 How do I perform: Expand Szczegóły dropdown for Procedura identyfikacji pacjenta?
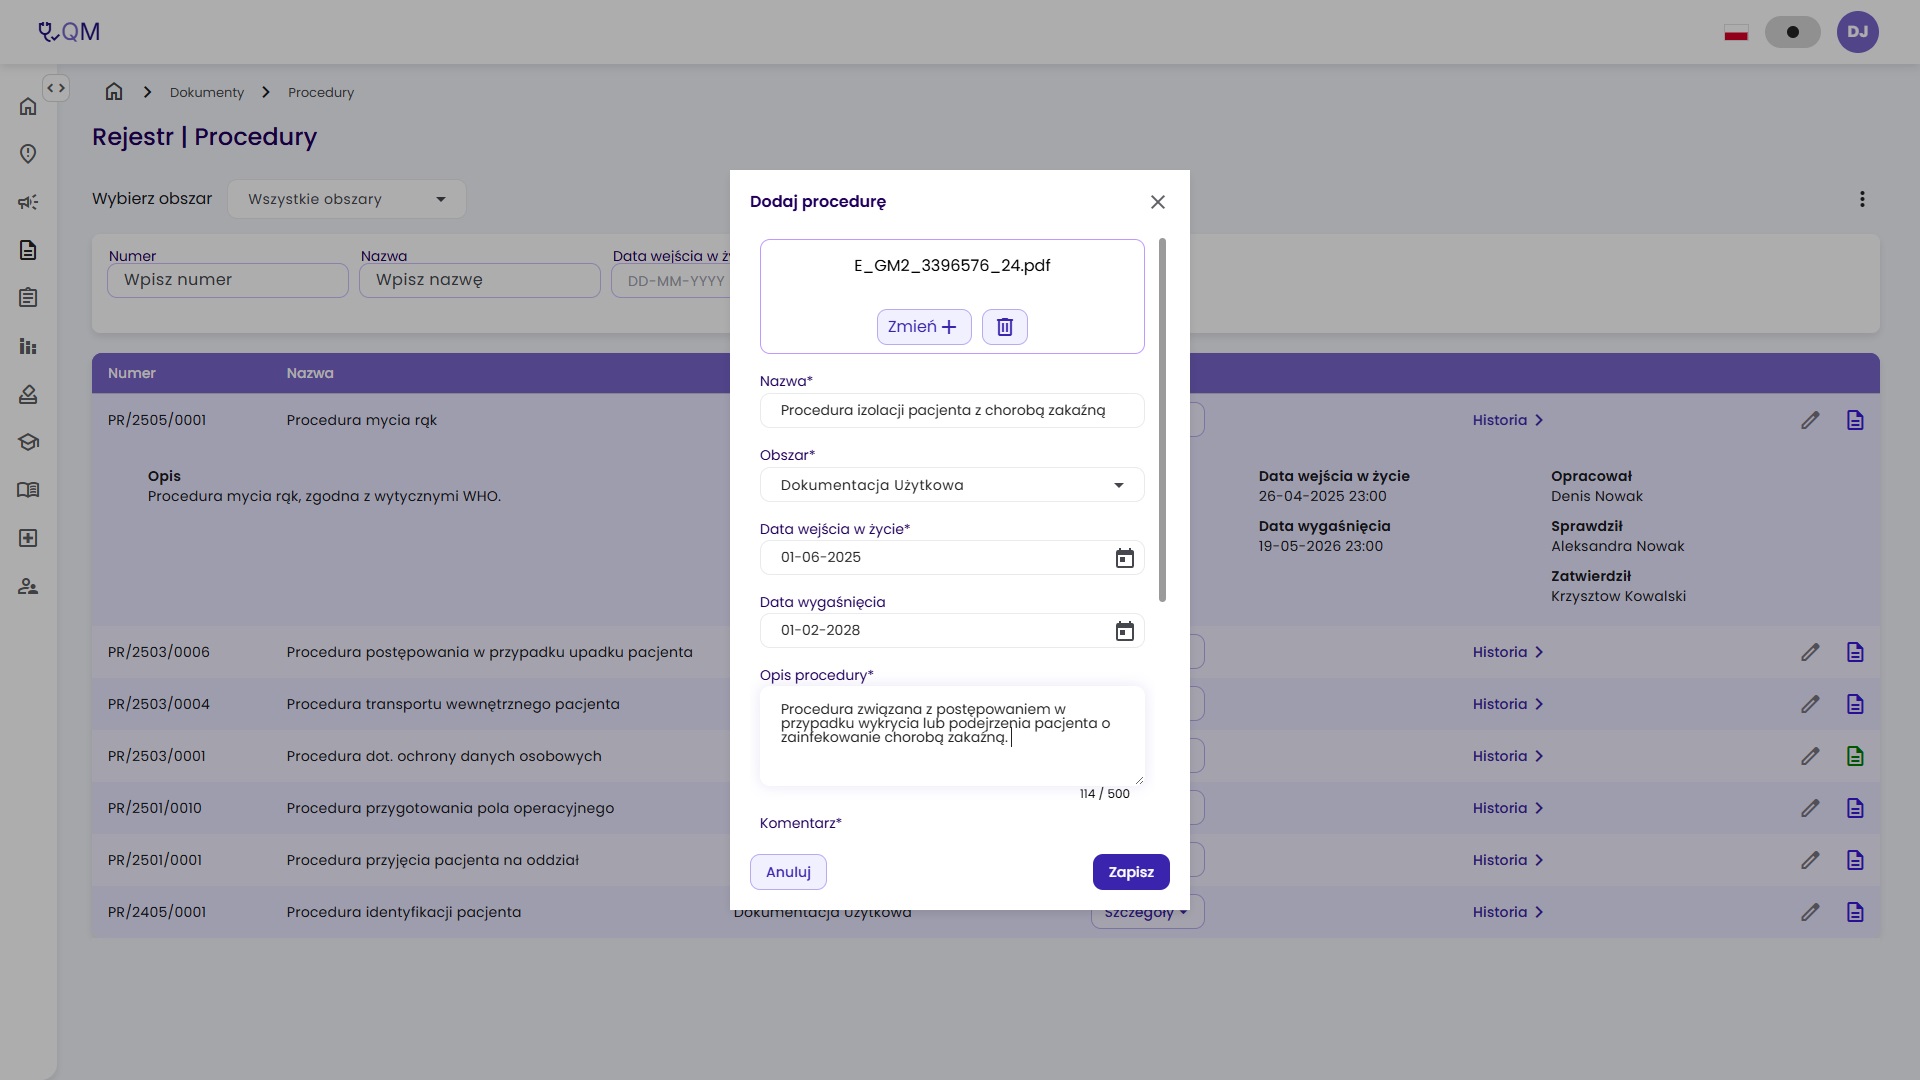[1147, 912]
